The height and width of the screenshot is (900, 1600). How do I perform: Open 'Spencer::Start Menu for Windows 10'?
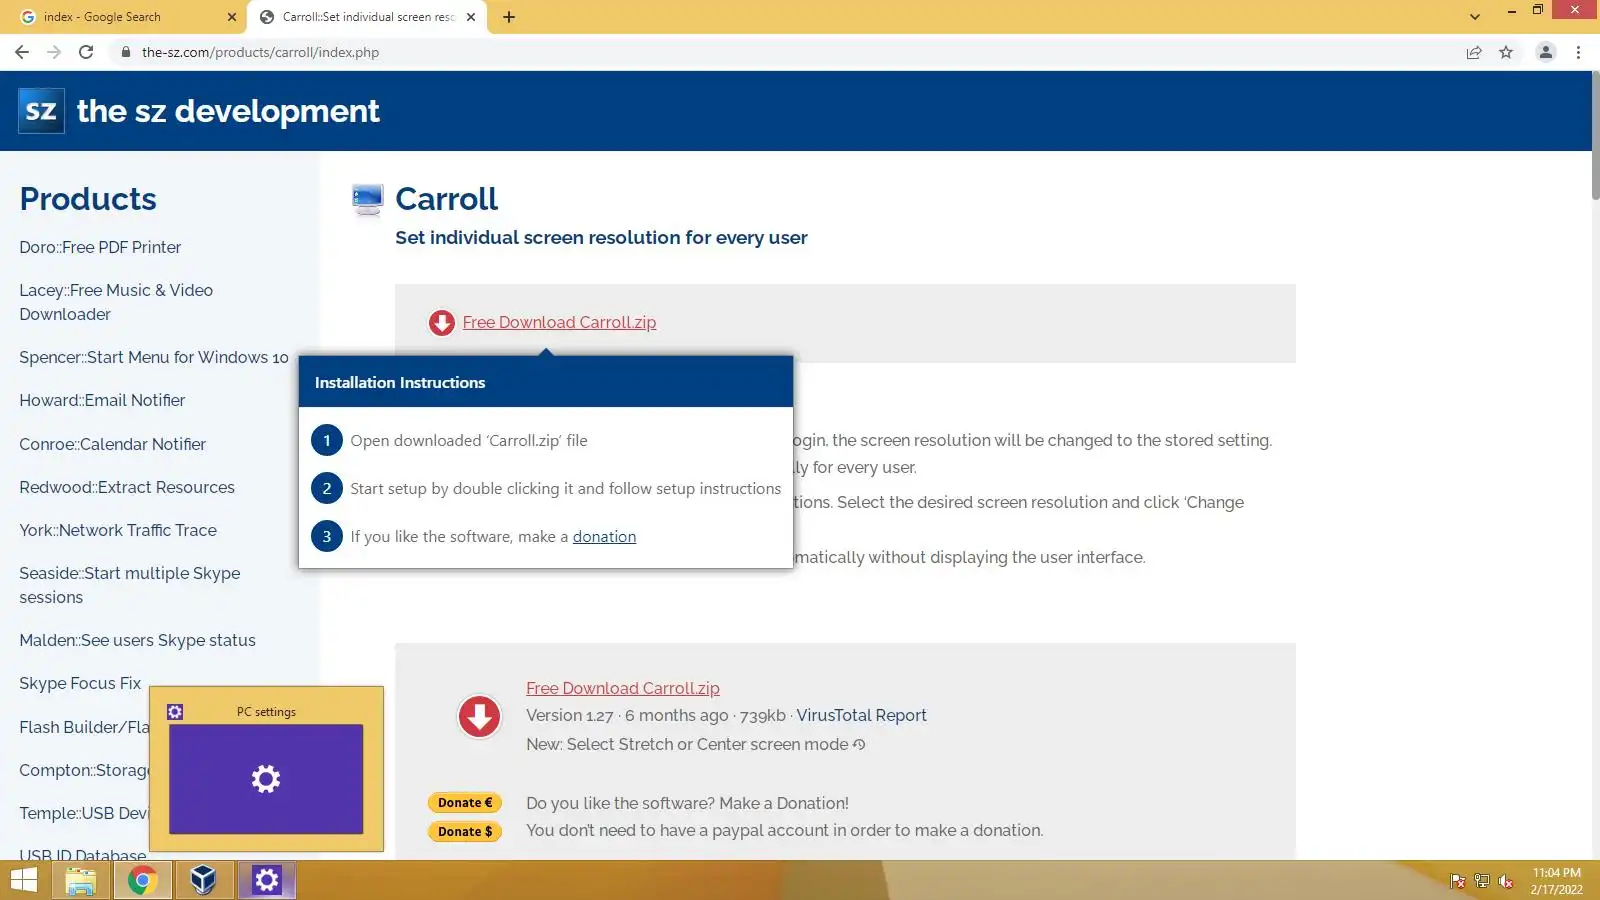(x=154, y=358)
